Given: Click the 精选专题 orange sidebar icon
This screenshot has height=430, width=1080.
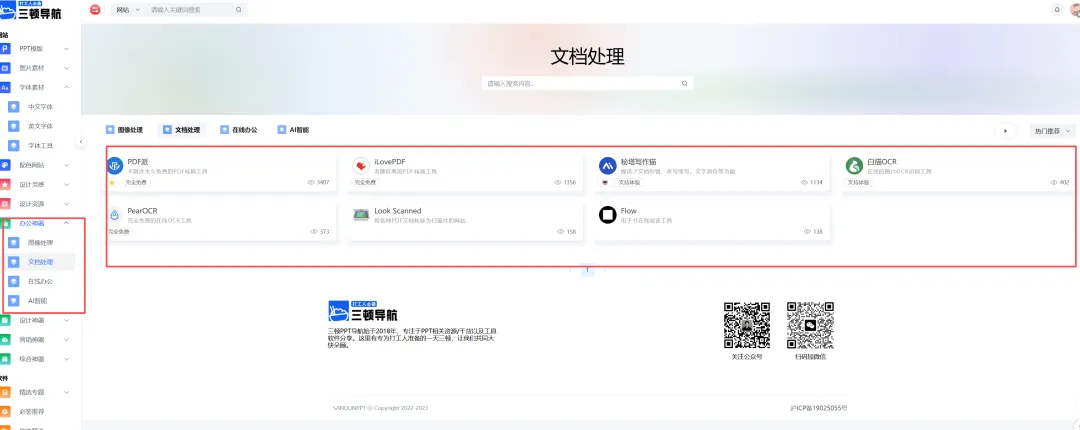Looking at the screenshot, I should coord(5,392).
